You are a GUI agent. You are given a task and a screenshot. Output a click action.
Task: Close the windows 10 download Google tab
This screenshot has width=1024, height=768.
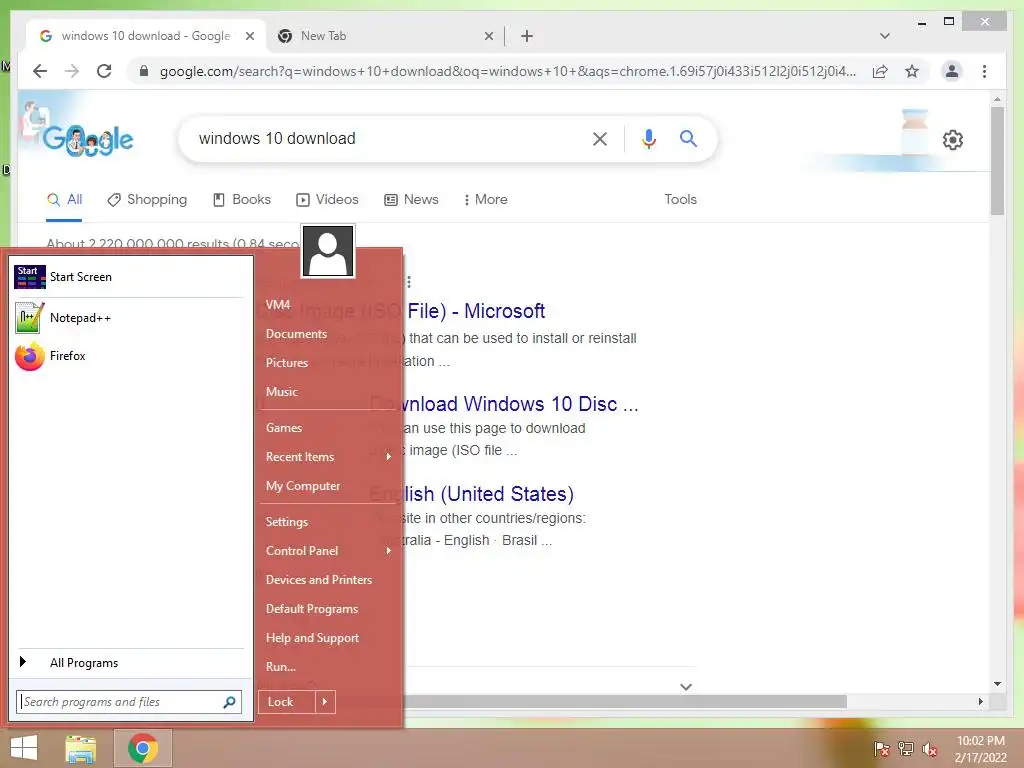tap(249, 37)
